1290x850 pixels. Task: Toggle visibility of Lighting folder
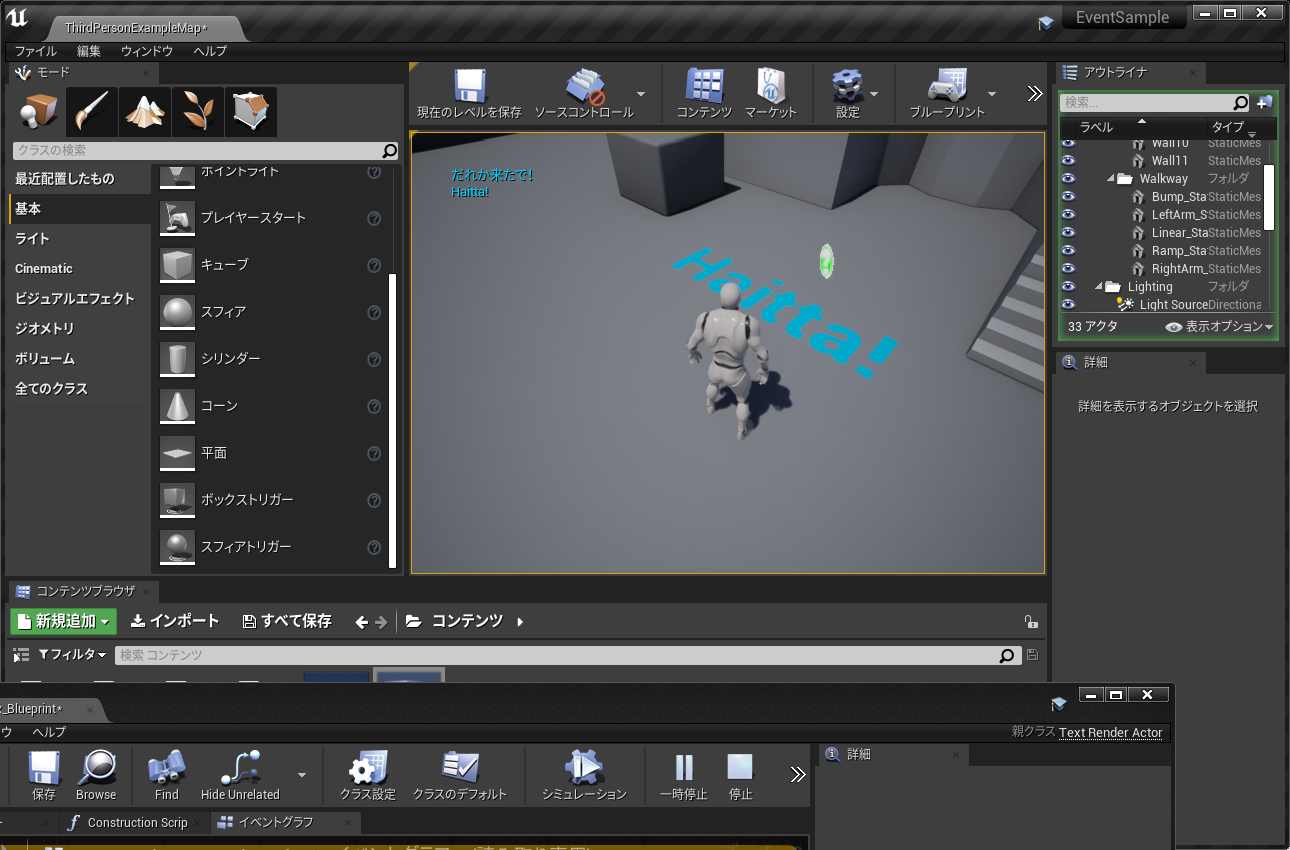[1068, 287]
